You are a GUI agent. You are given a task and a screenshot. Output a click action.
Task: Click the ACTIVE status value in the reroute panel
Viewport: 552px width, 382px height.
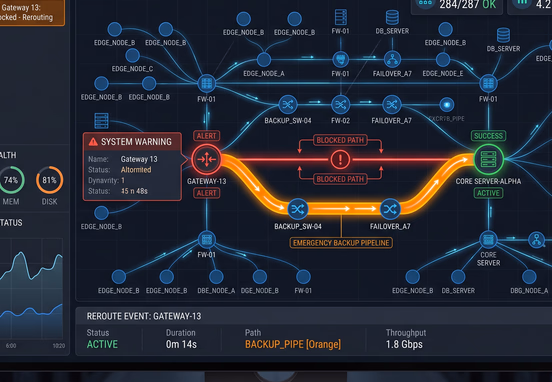tap(102, 344)
